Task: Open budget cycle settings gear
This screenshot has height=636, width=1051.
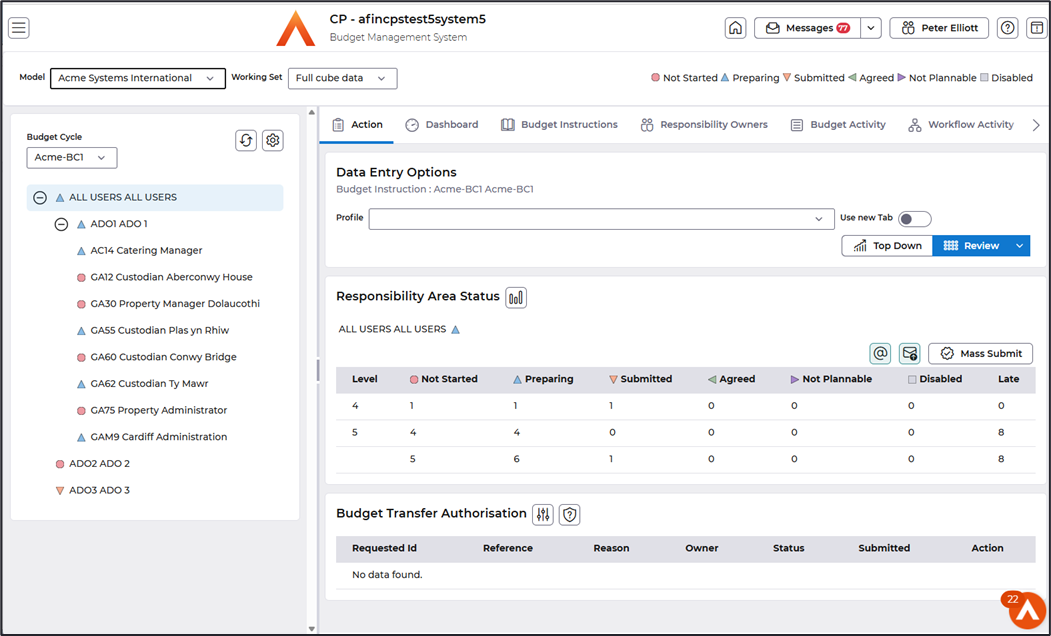Action: pos(272,141)
